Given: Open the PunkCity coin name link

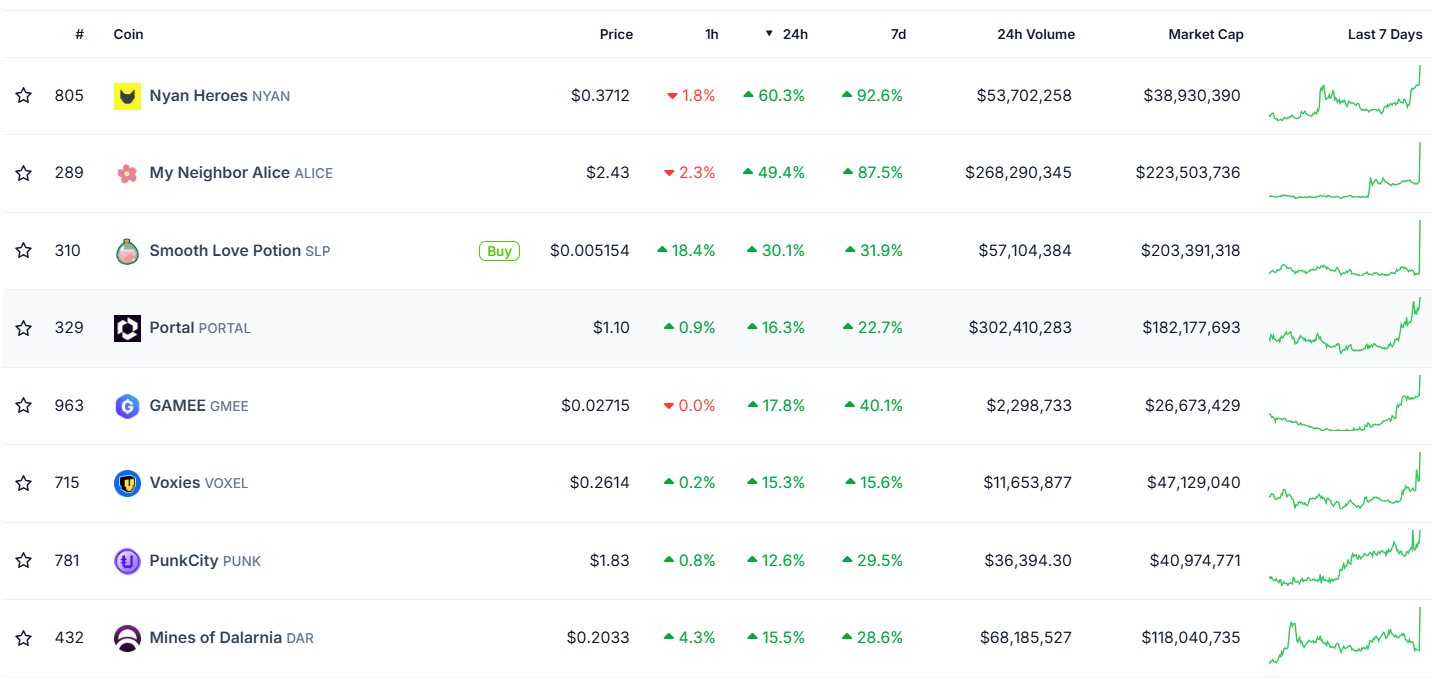Looking at the screenshot, I should click(184, 561).
